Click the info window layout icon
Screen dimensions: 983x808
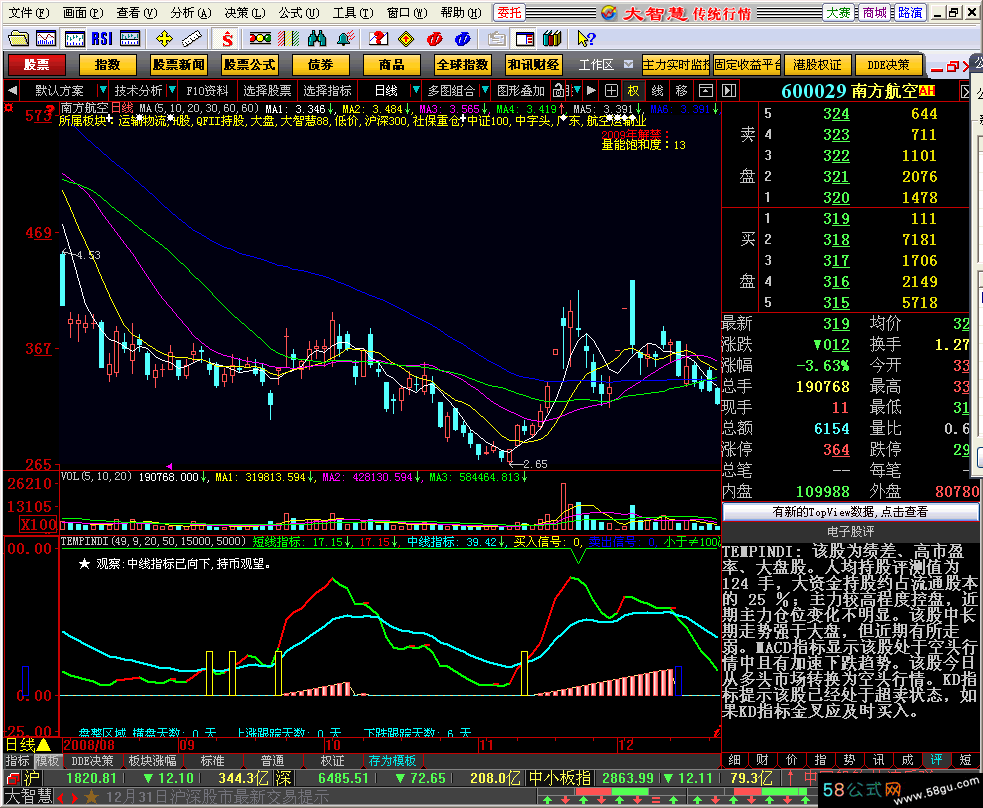click(x=525, y=39)
